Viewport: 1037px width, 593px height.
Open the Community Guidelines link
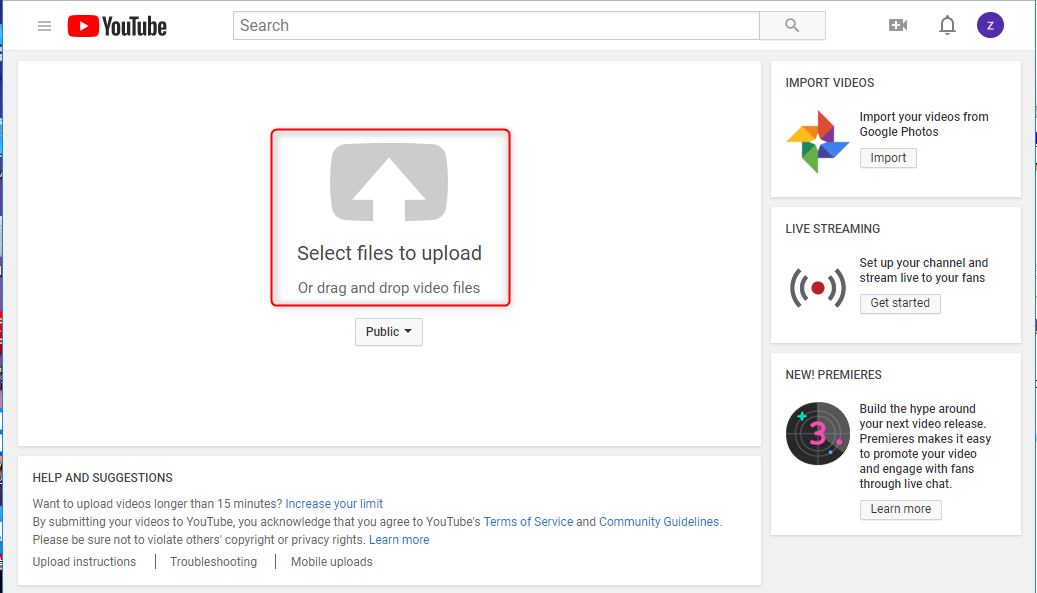pos(659,522)
